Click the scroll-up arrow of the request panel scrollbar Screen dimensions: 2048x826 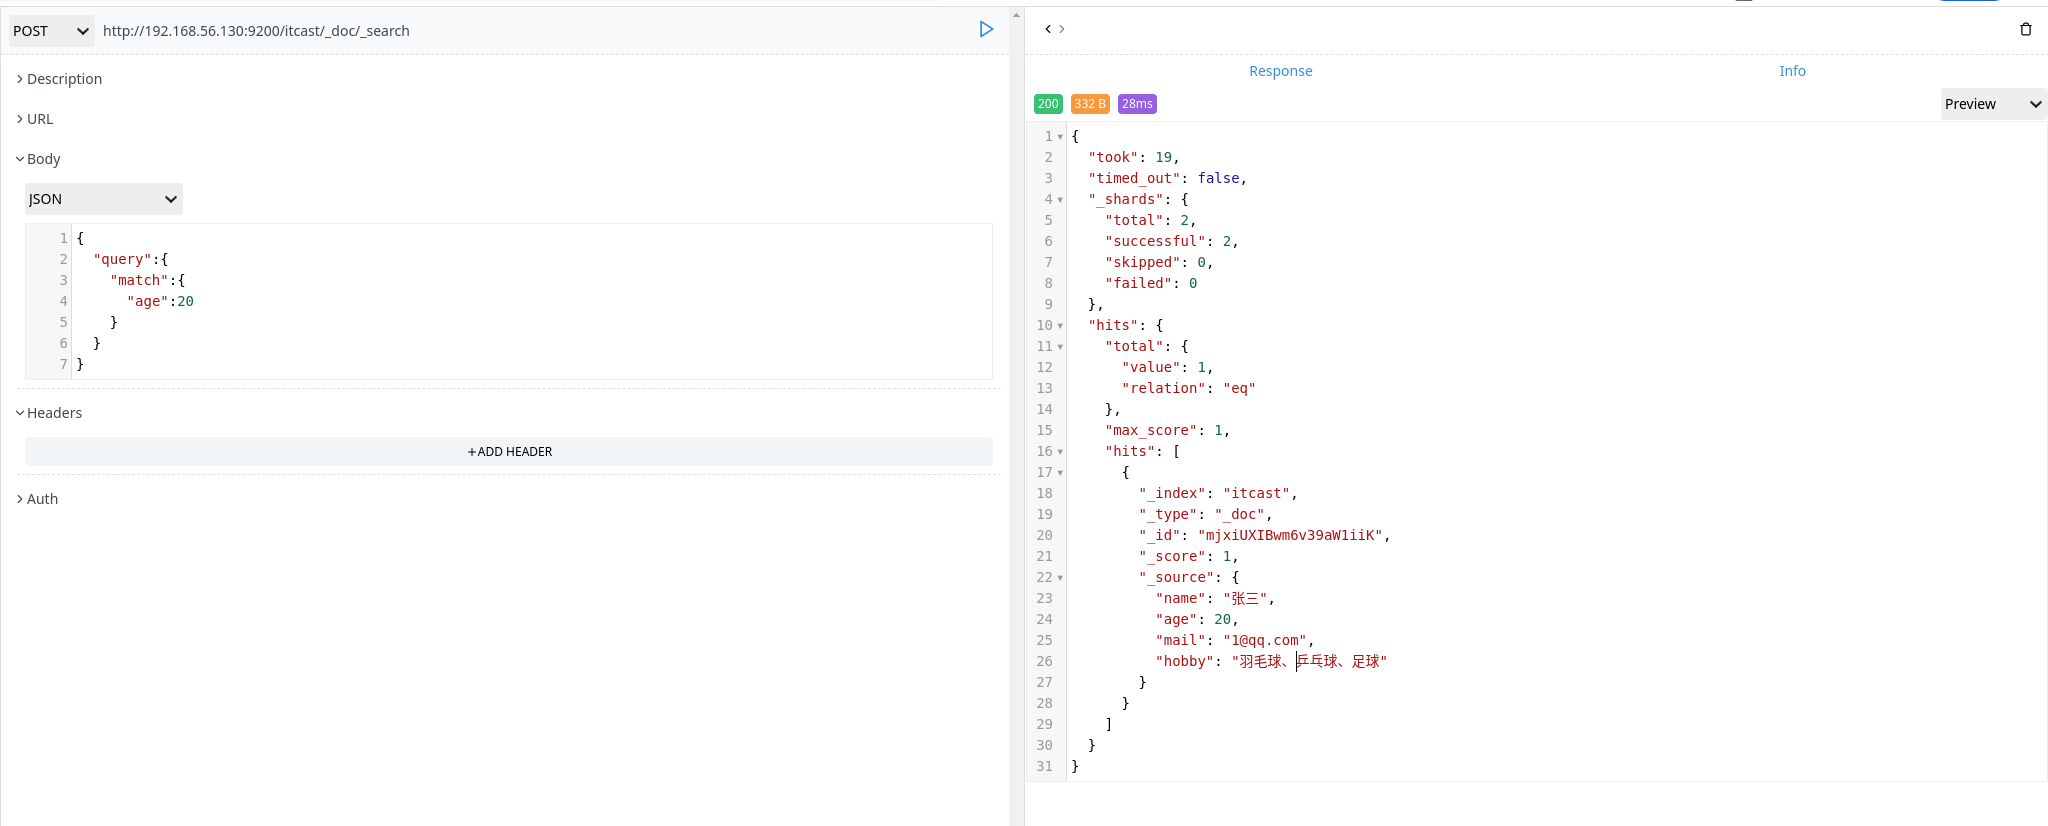(1016, 15)
